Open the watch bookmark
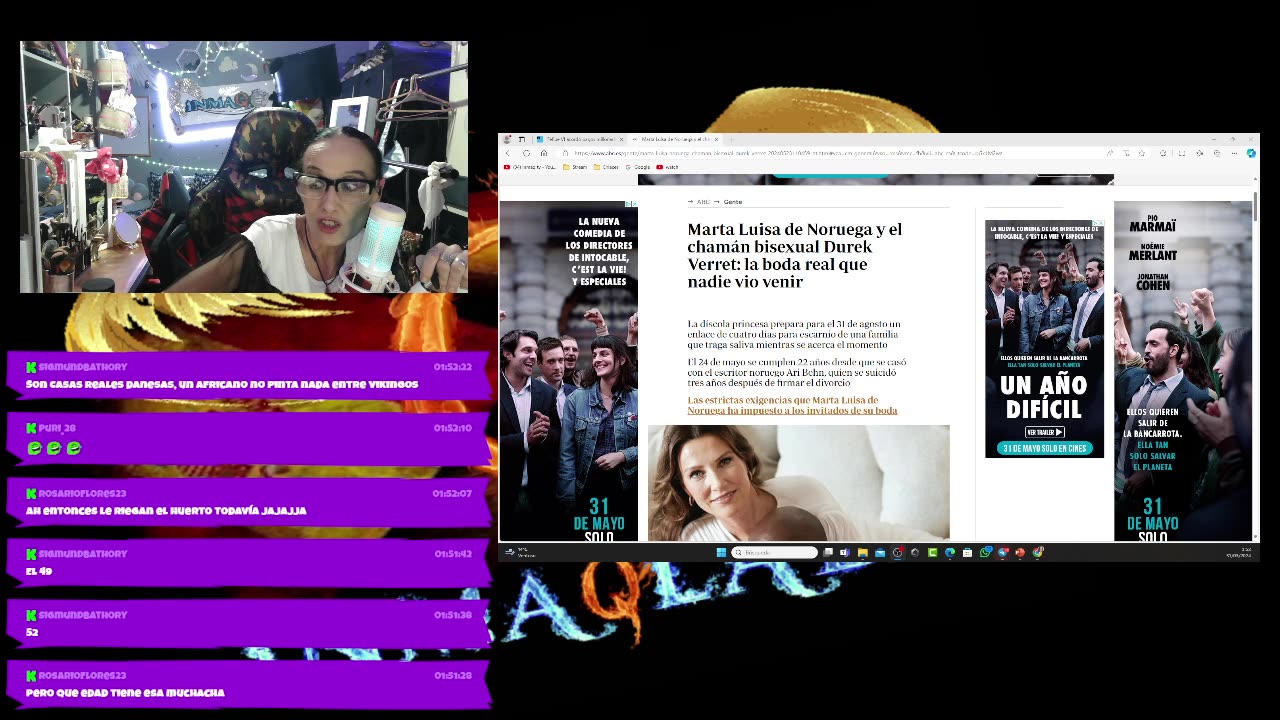The height and width of the screenshot is (720, 1280). 667,167
